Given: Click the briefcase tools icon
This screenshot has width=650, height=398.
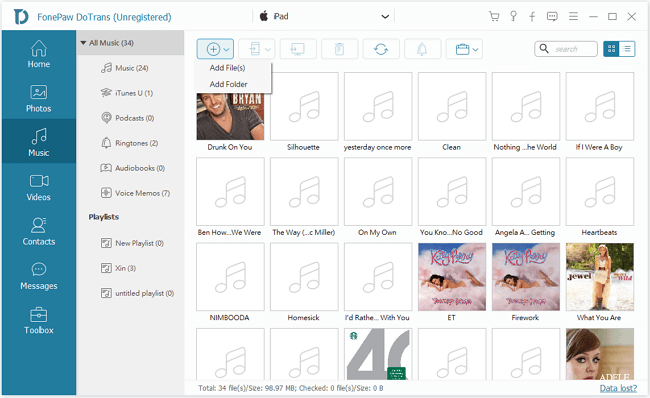Looking at the screenshot, I should point(462,49).
